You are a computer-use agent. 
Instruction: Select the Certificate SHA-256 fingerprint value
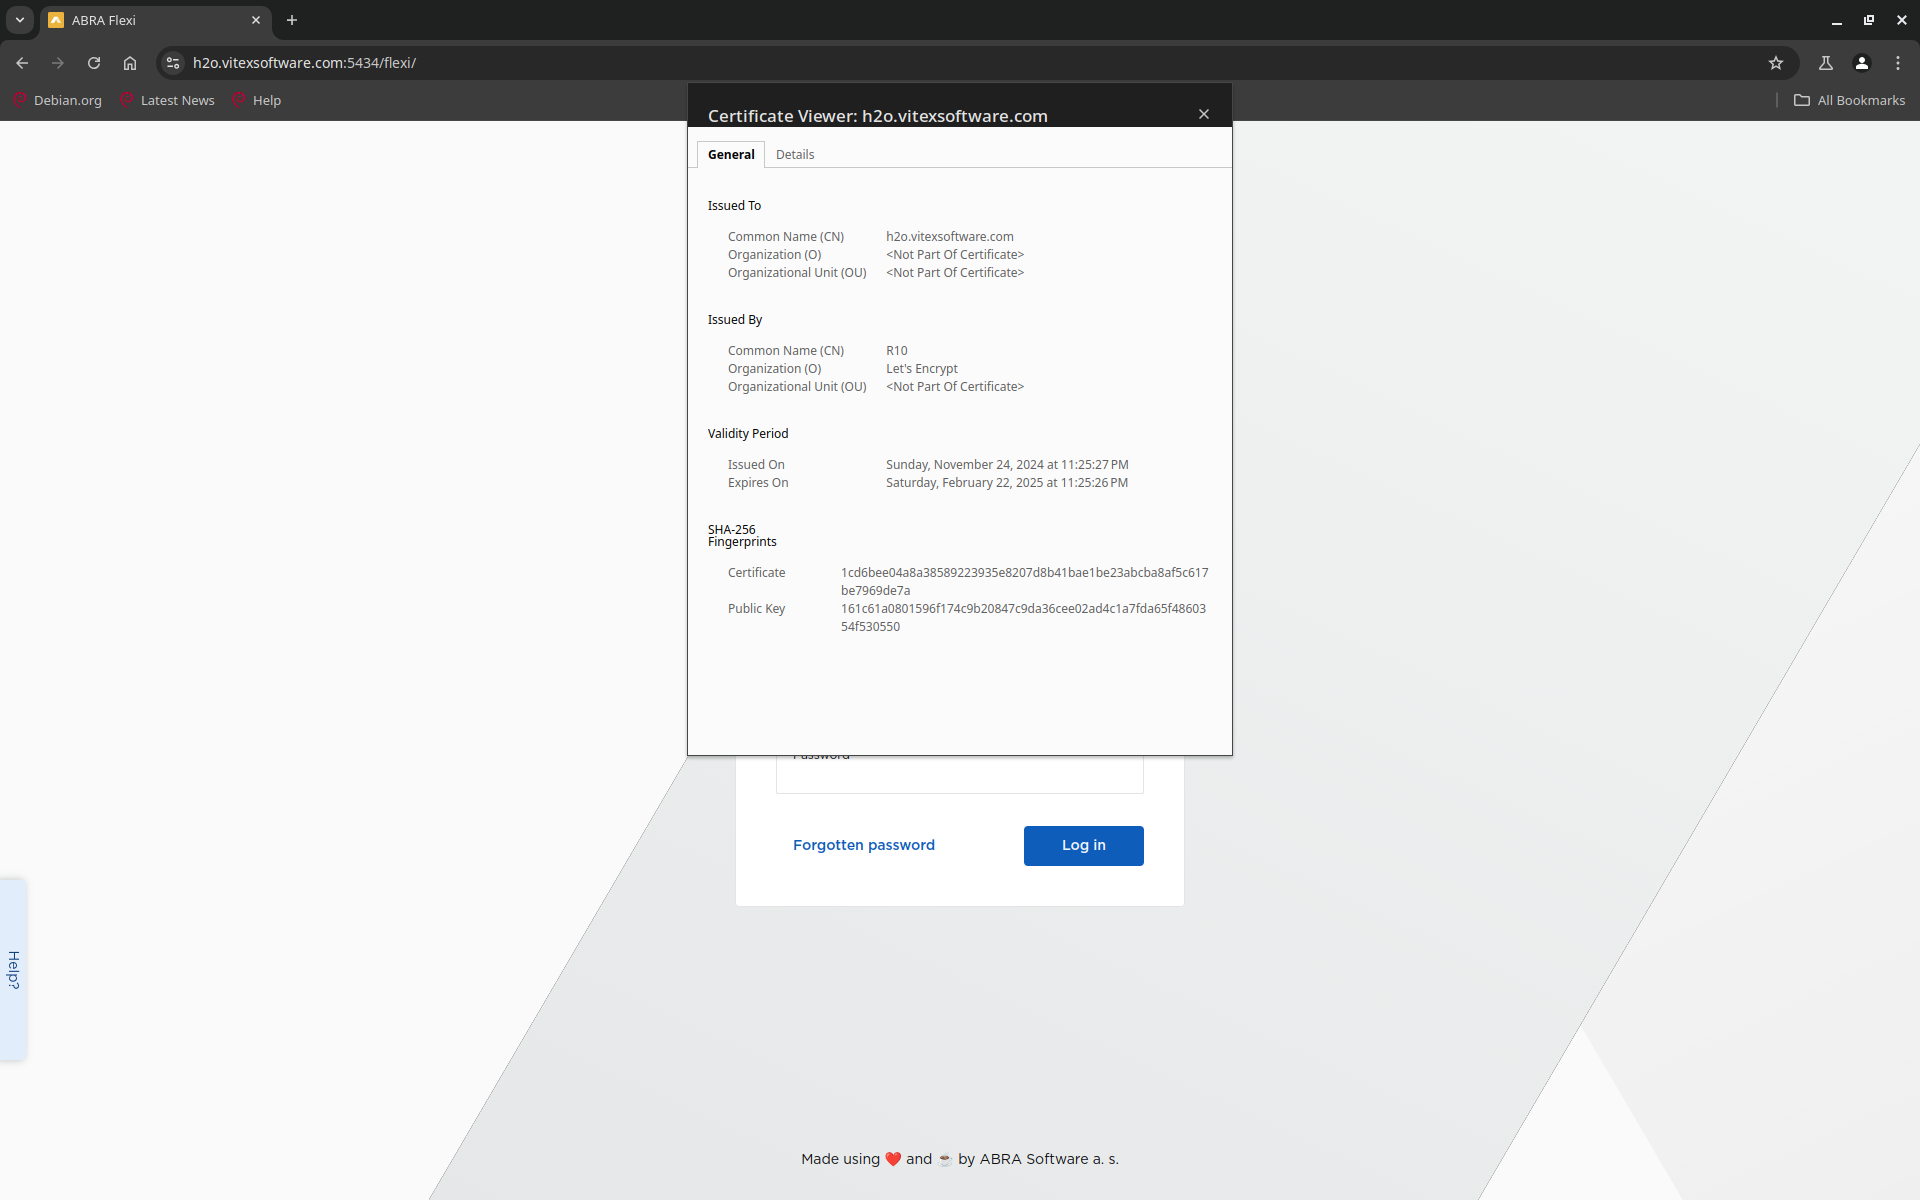[1025, 582]
